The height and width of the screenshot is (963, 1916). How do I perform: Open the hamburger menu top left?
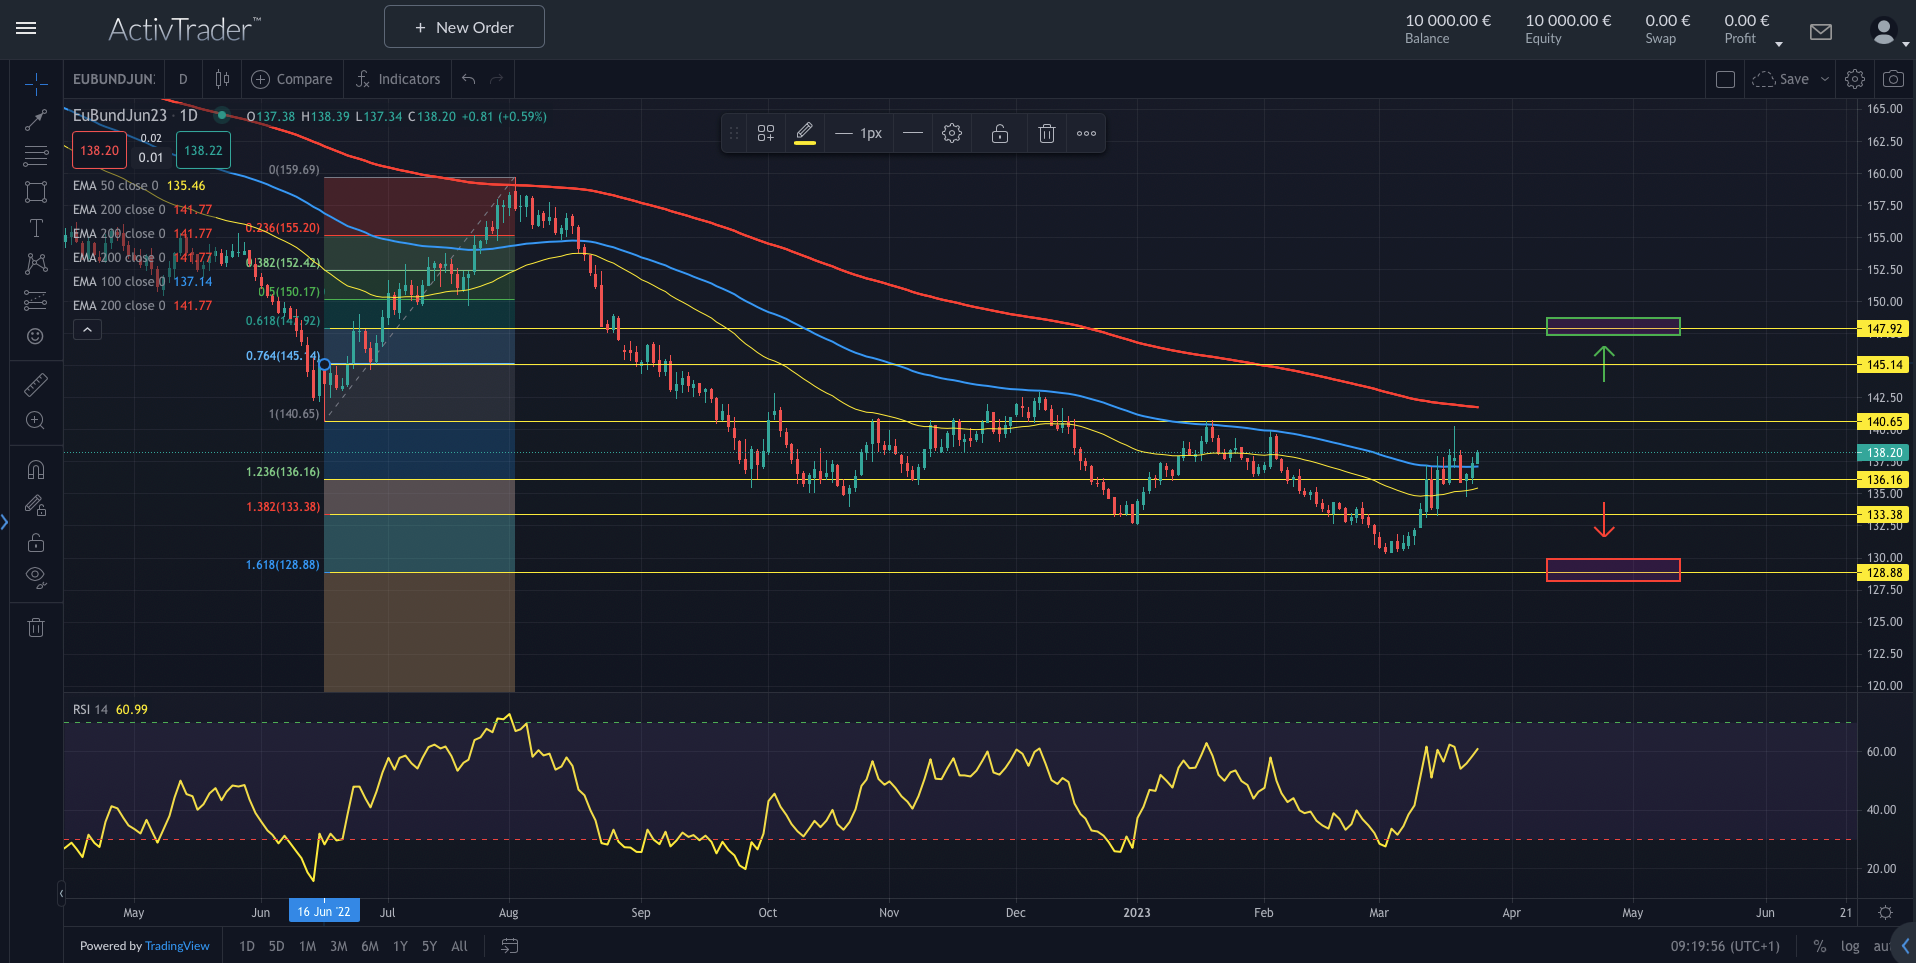[x=26, y=28]
